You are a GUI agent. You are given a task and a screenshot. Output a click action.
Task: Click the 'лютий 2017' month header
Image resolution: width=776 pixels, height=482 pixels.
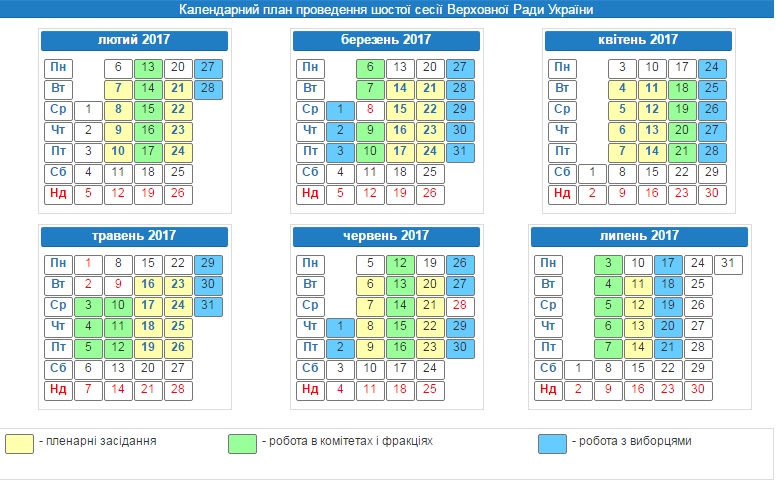[x=134, y=41]
